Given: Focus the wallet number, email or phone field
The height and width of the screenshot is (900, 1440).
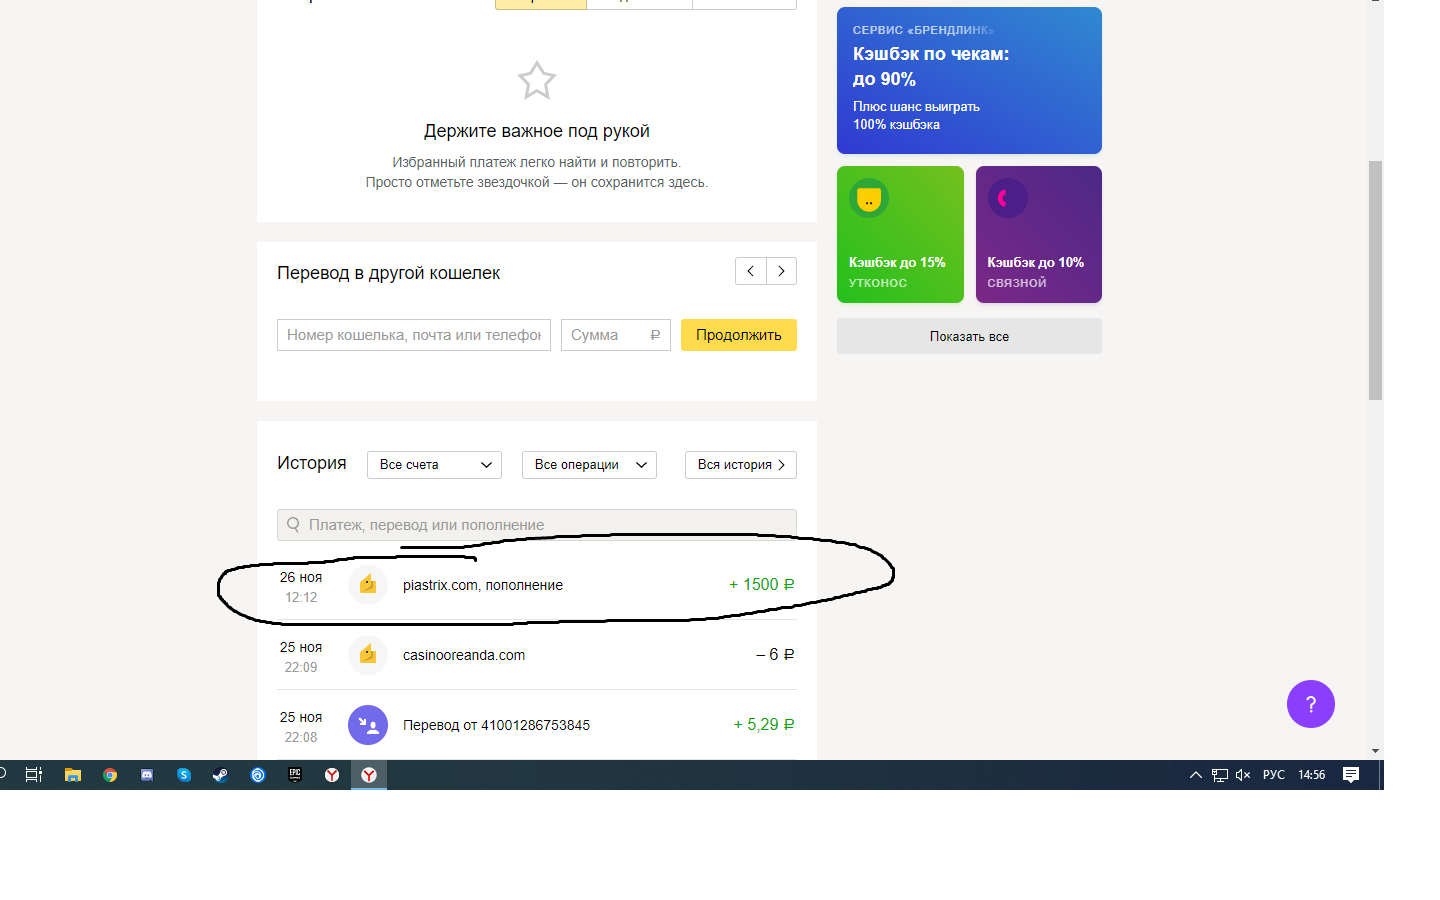Looking at the screenshot, I should pyautogui.click(x=414, y=335).
